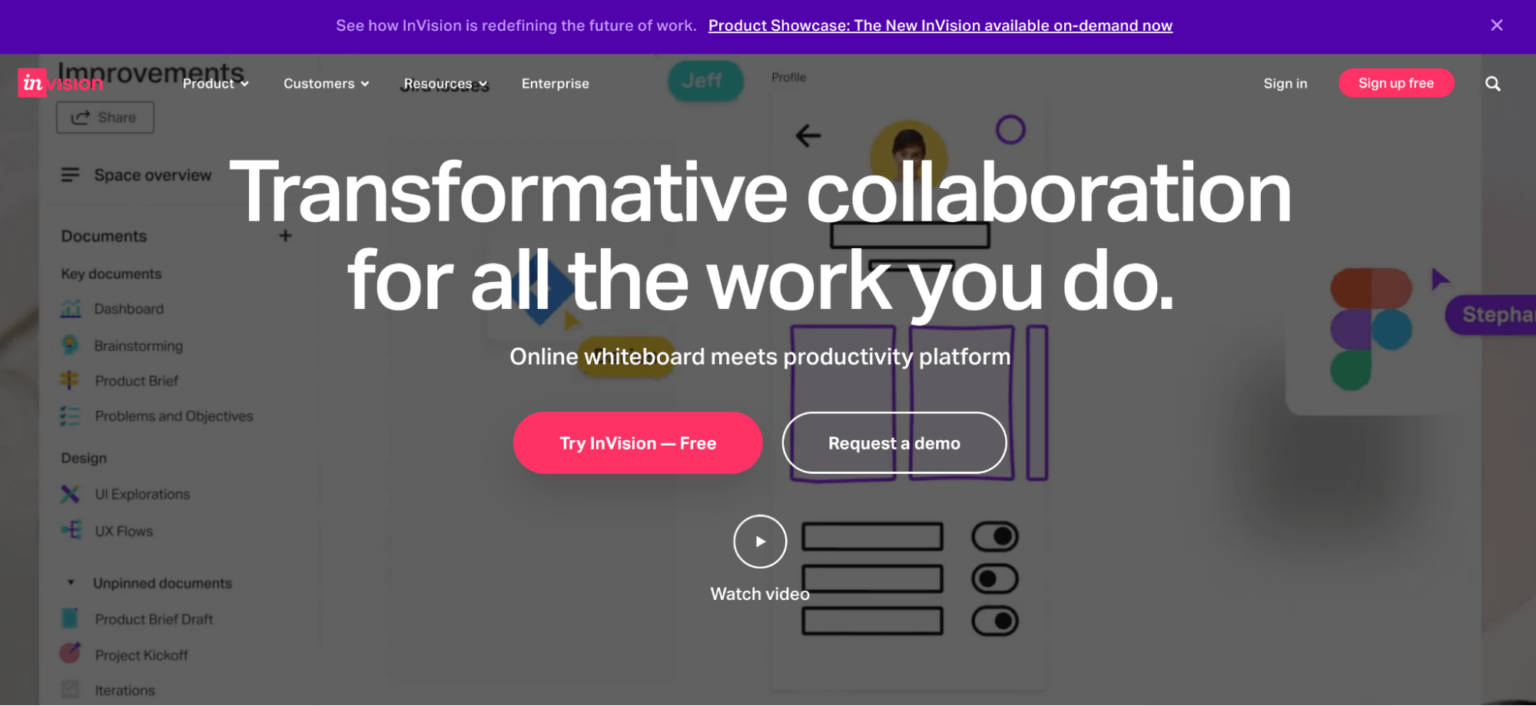
Task: Click the UI Explorations Figma icon
Action: pyautogui.click(x=70, y=494)
